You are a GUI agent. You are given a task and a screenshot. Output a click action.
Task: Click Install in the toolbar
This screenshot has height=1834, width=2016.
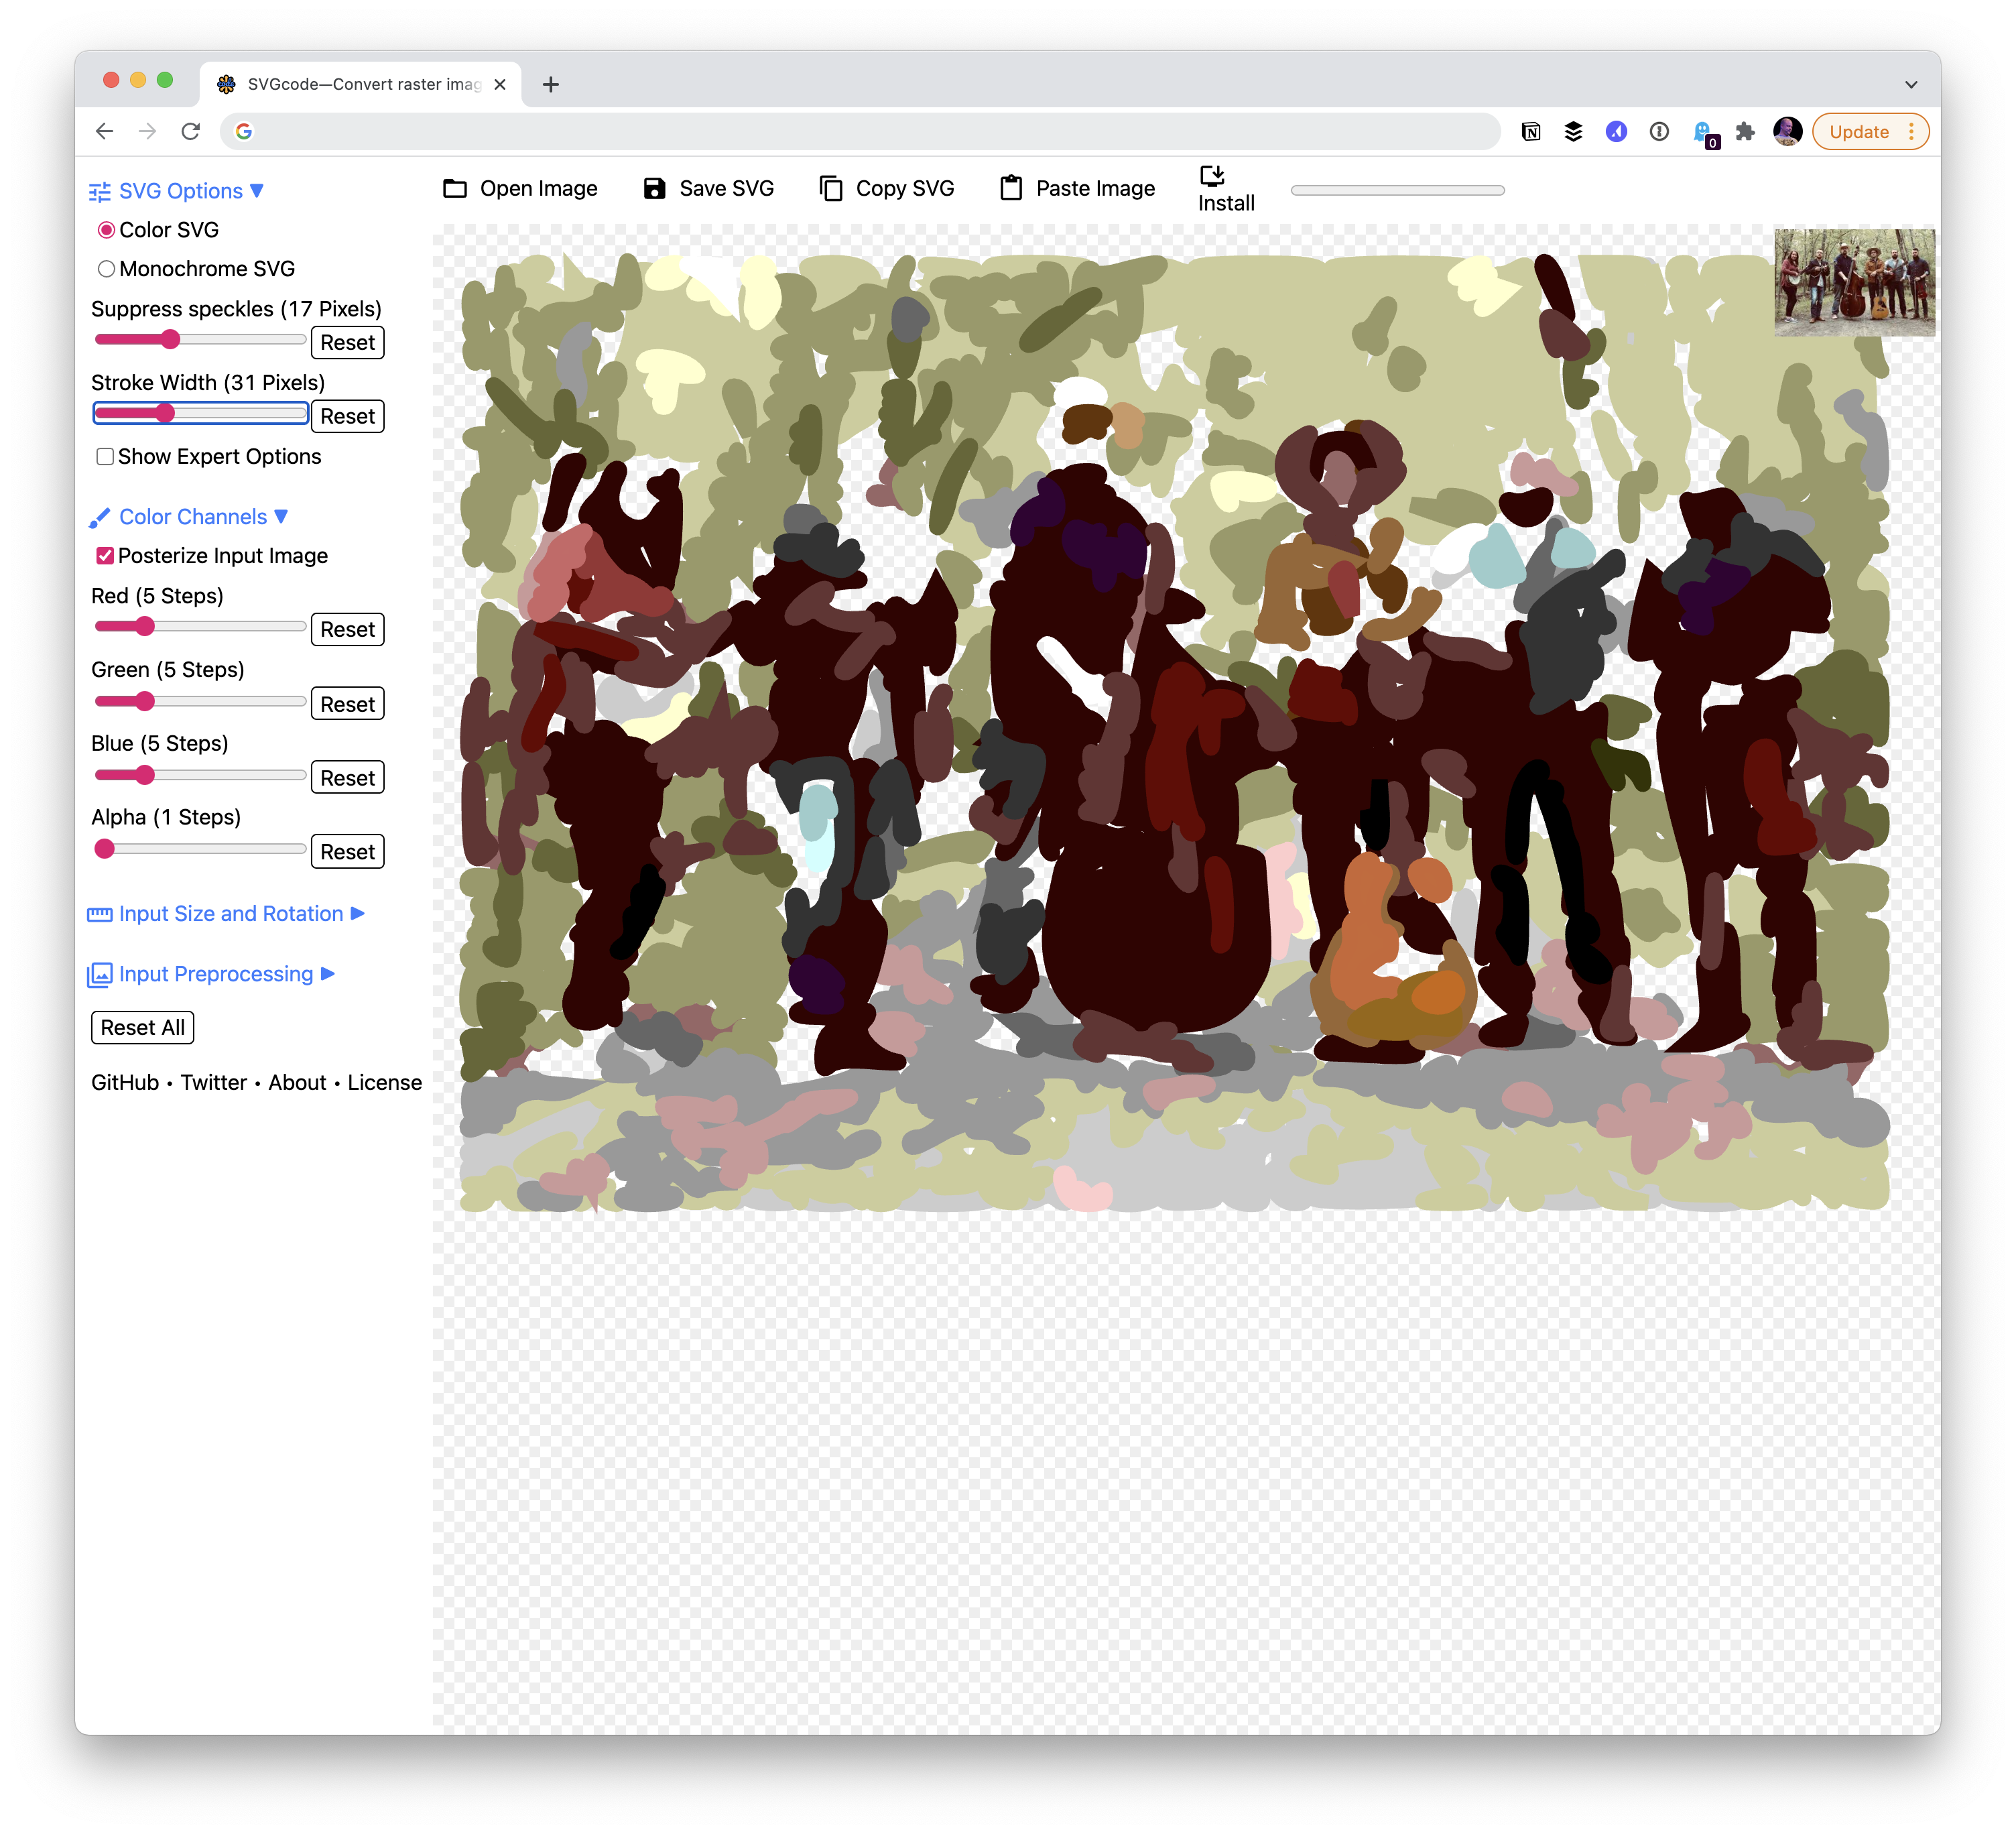tap(1226, 189)
